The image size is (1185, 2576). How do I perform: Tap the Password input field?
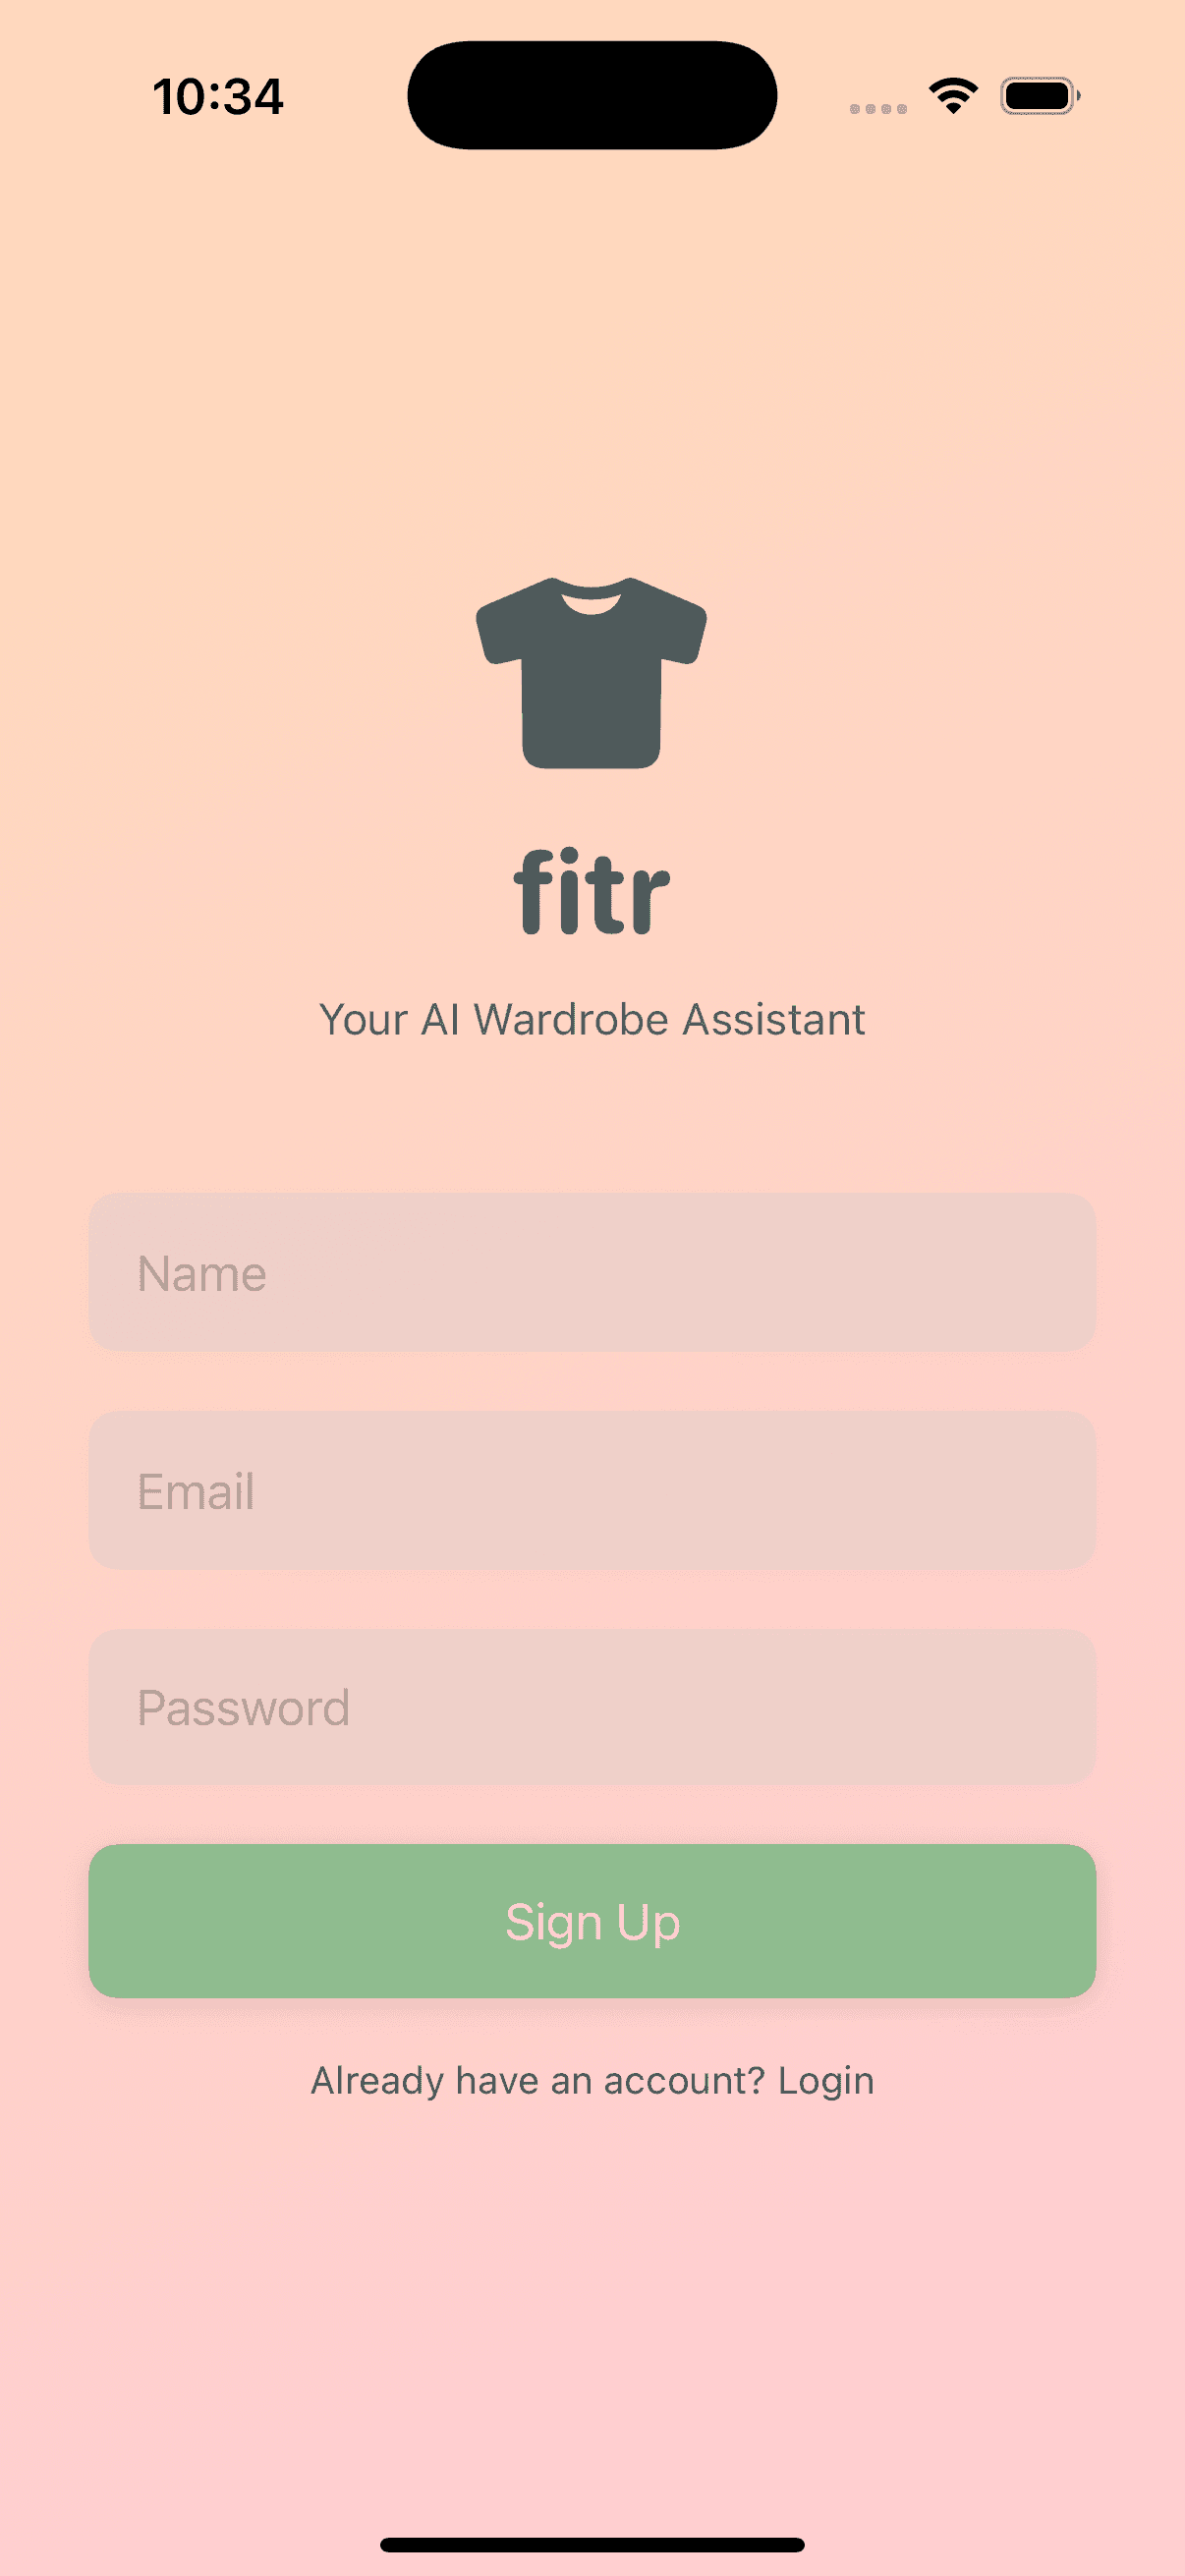pos(592,1707)
